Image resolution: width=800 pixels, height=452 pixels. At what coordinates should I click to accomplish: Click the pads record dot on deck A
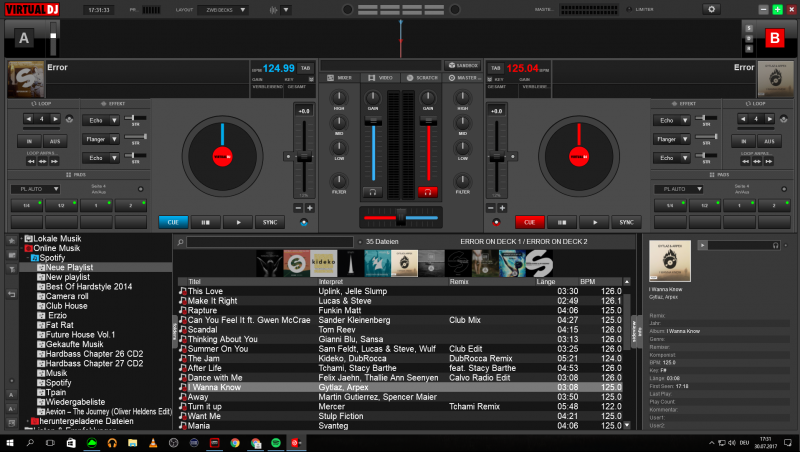pyautogui.click(x=141, y=189)
